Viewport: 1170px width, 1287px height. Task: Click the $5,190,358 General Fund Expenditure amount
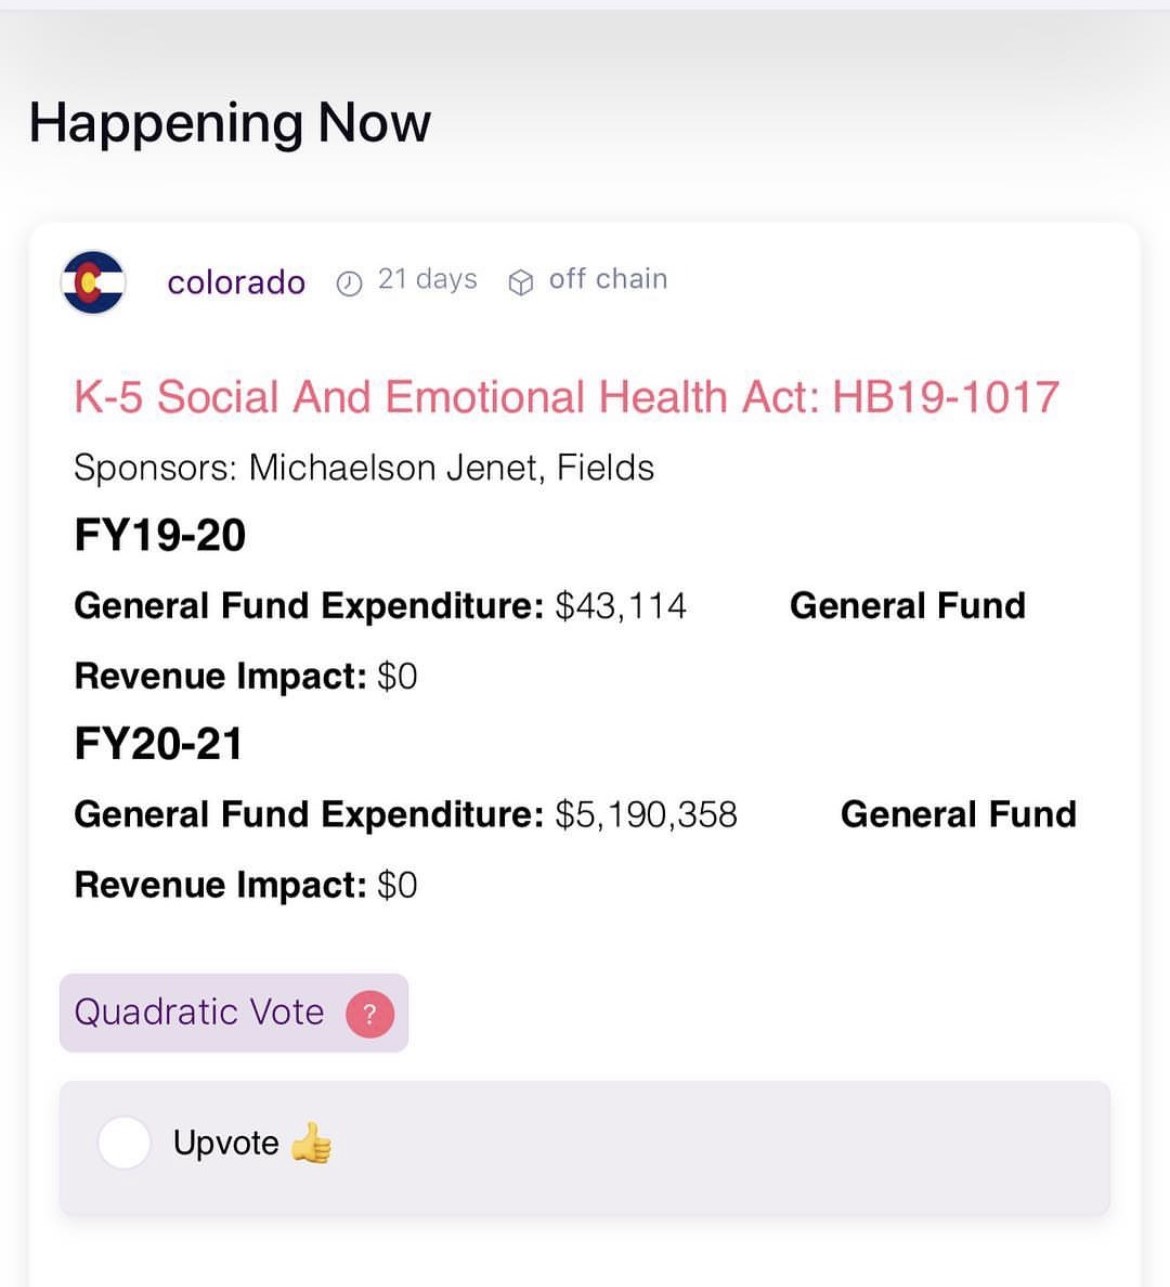646,815
